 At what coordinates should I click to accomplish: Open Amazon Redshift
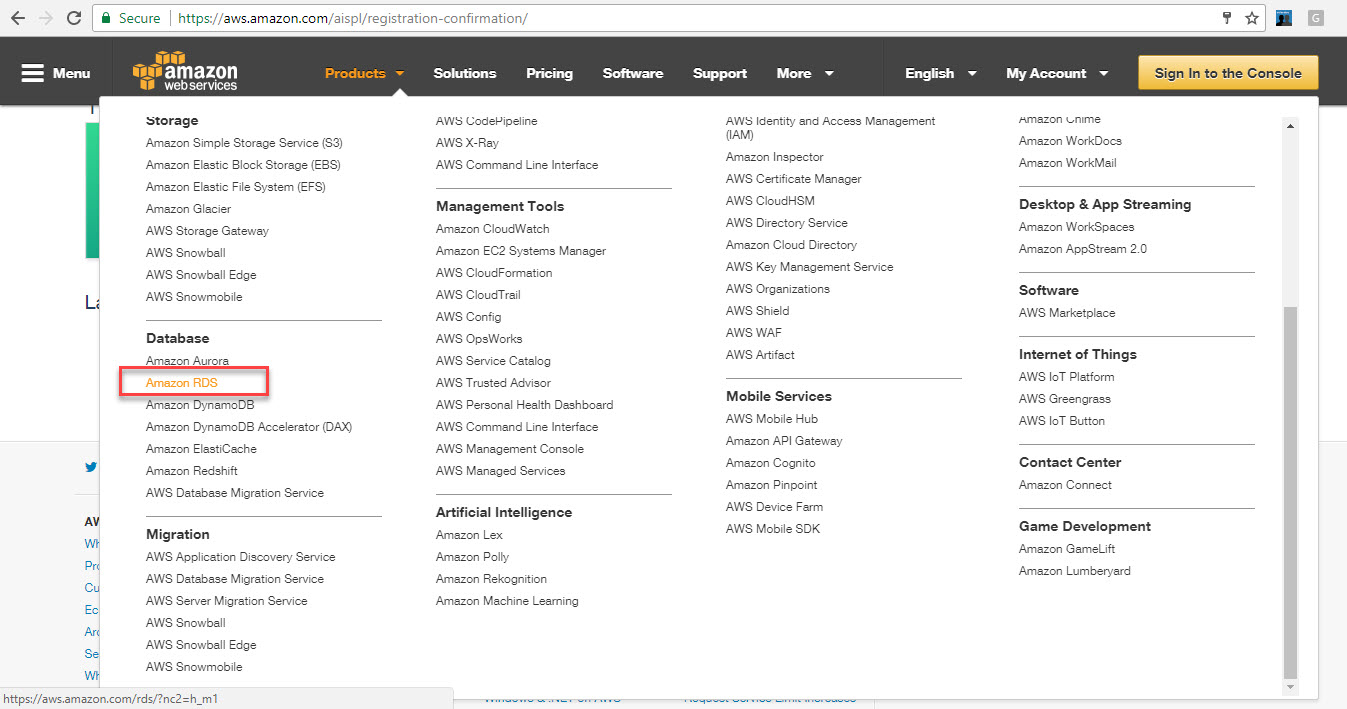[x=192, y=471]
